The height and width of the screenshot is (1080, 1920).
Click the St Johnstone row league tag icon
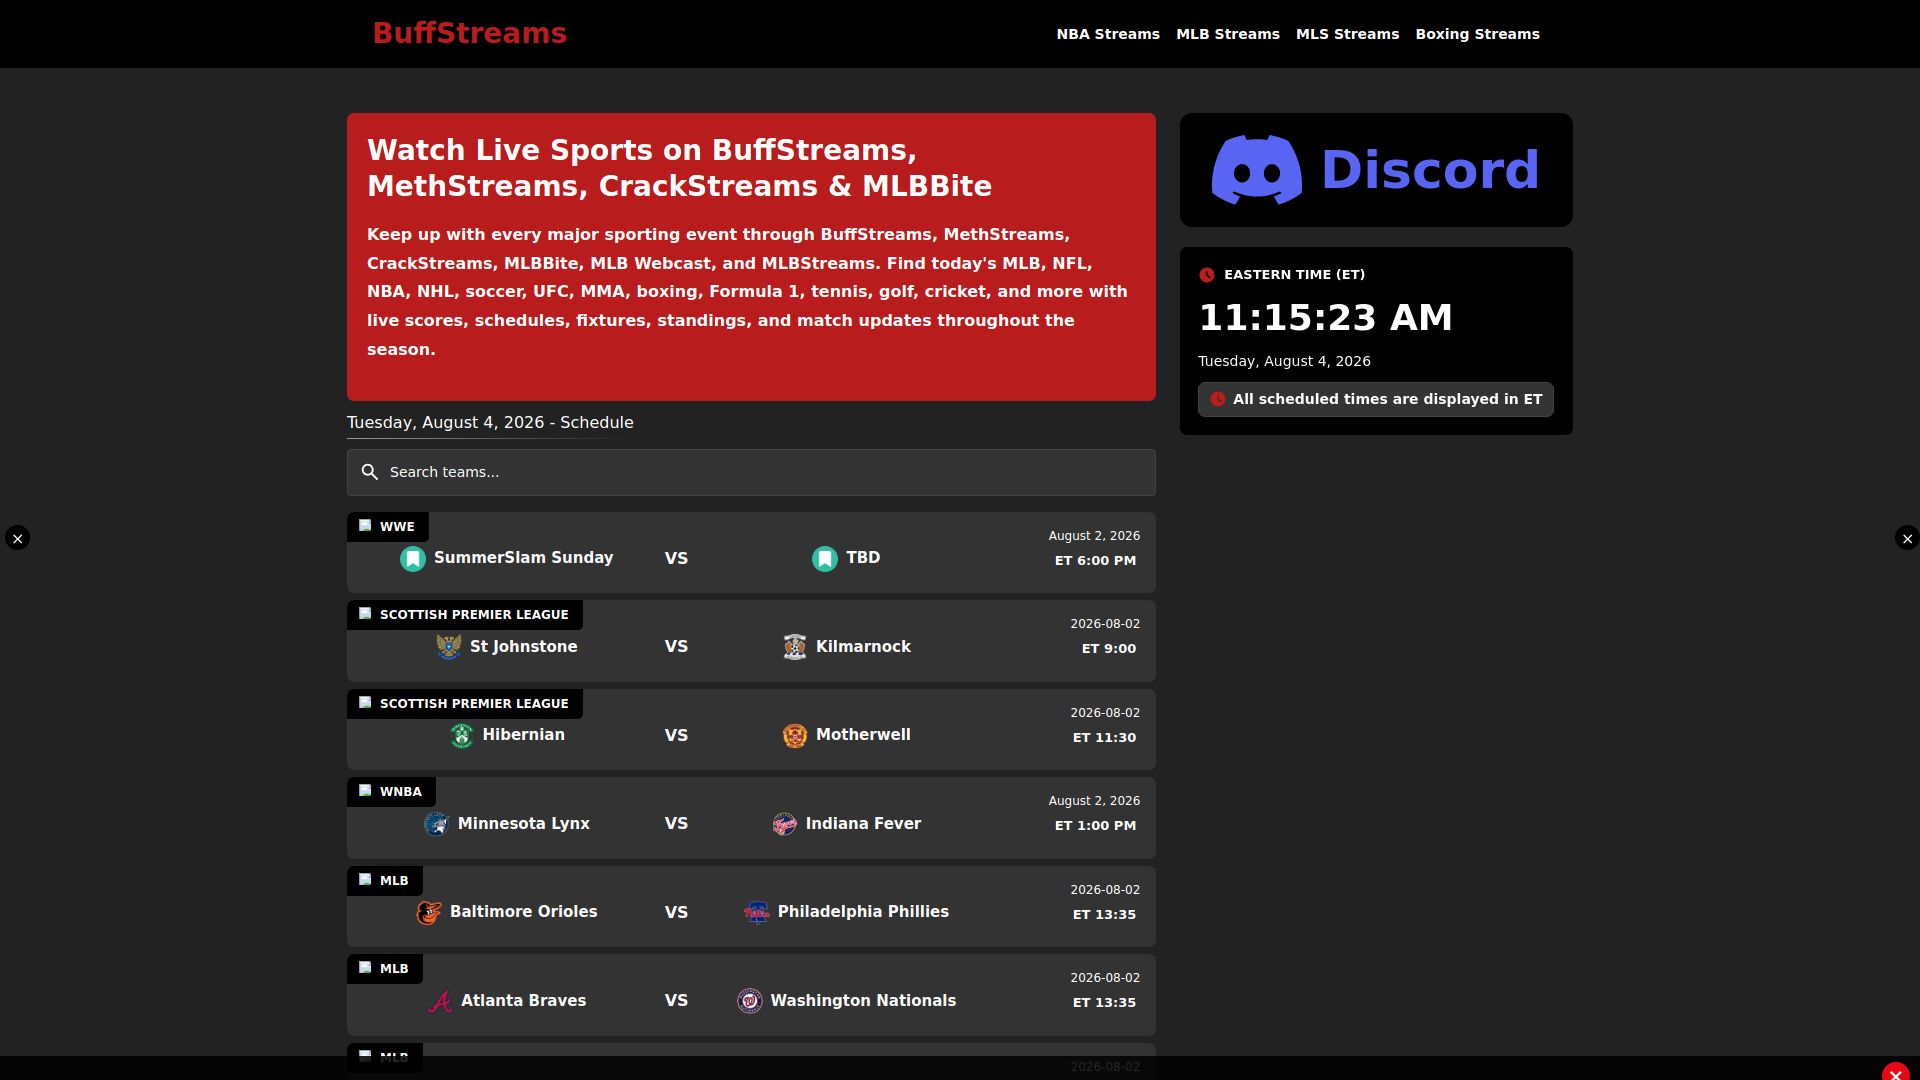coord(365,613)
